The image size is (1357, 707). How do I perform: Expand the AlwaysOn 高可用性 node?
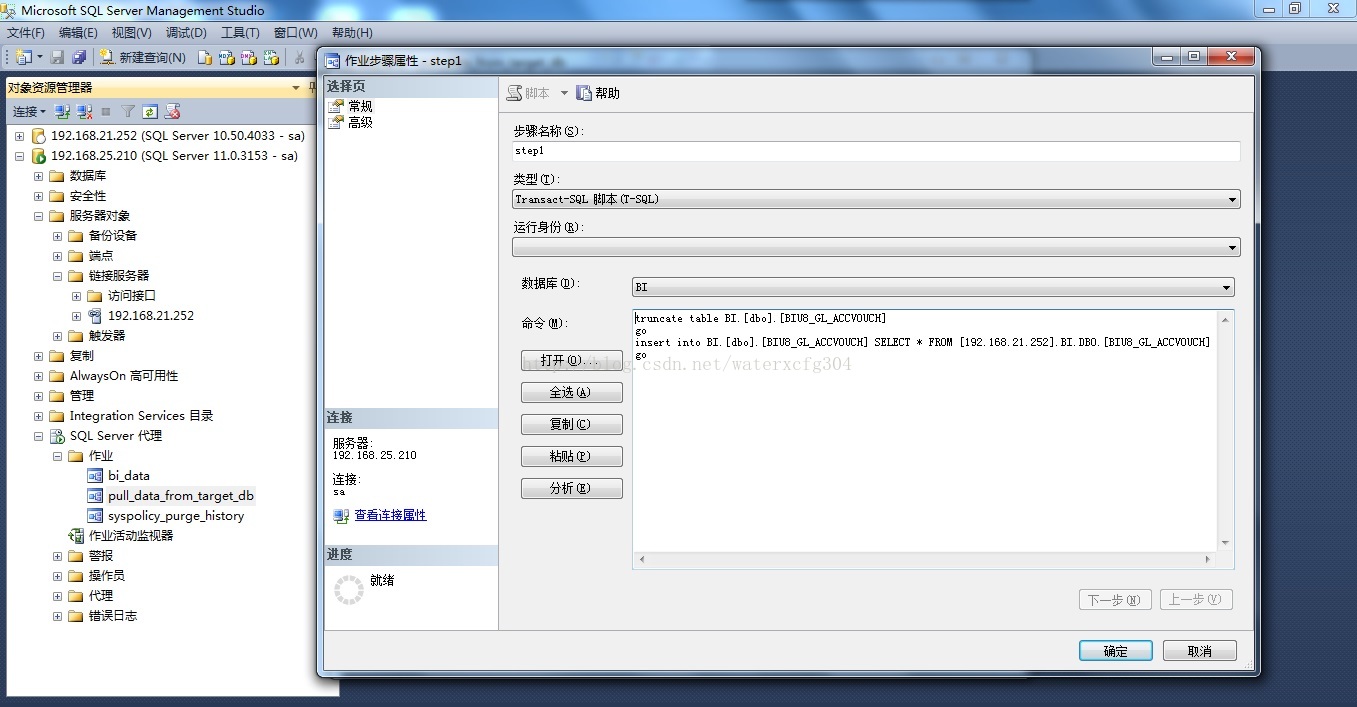point(38,376)
